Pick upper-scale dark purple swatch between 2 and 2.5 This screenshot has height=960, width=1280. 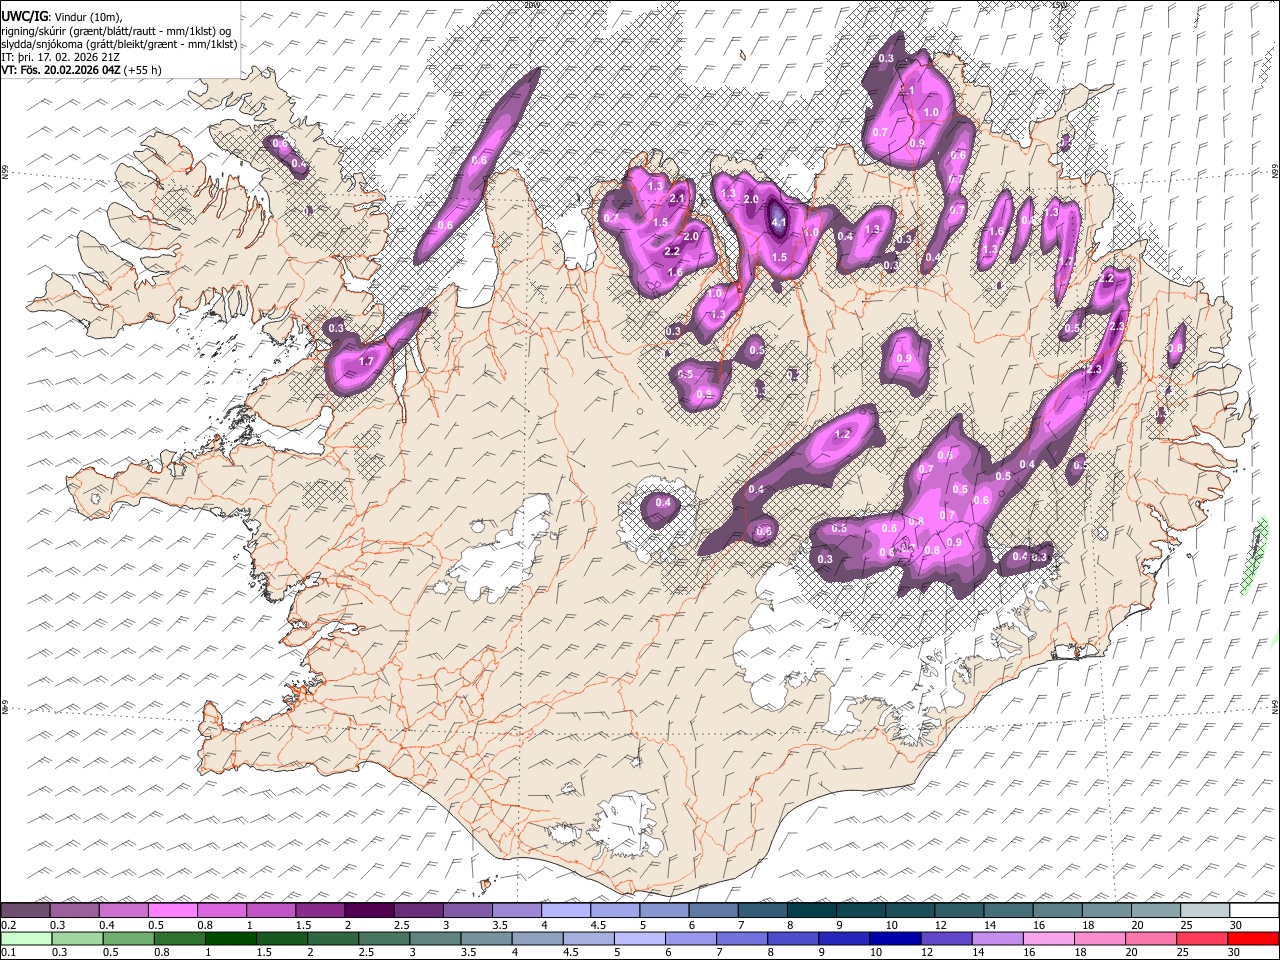coord(369,911)
